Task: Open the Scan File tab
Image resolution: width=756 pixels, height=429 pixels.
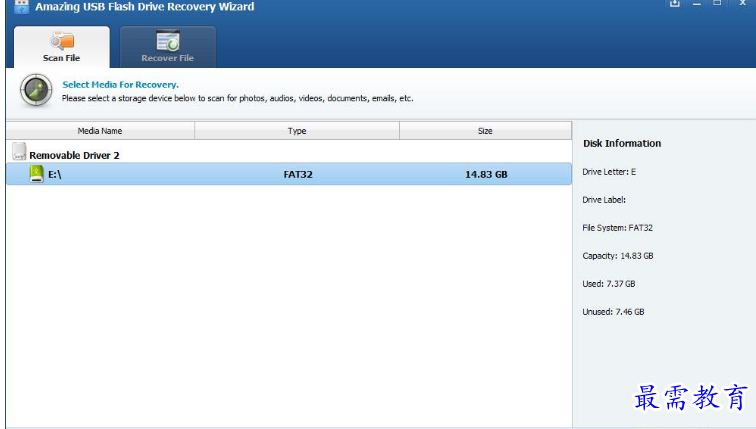Action: (62, 47)
